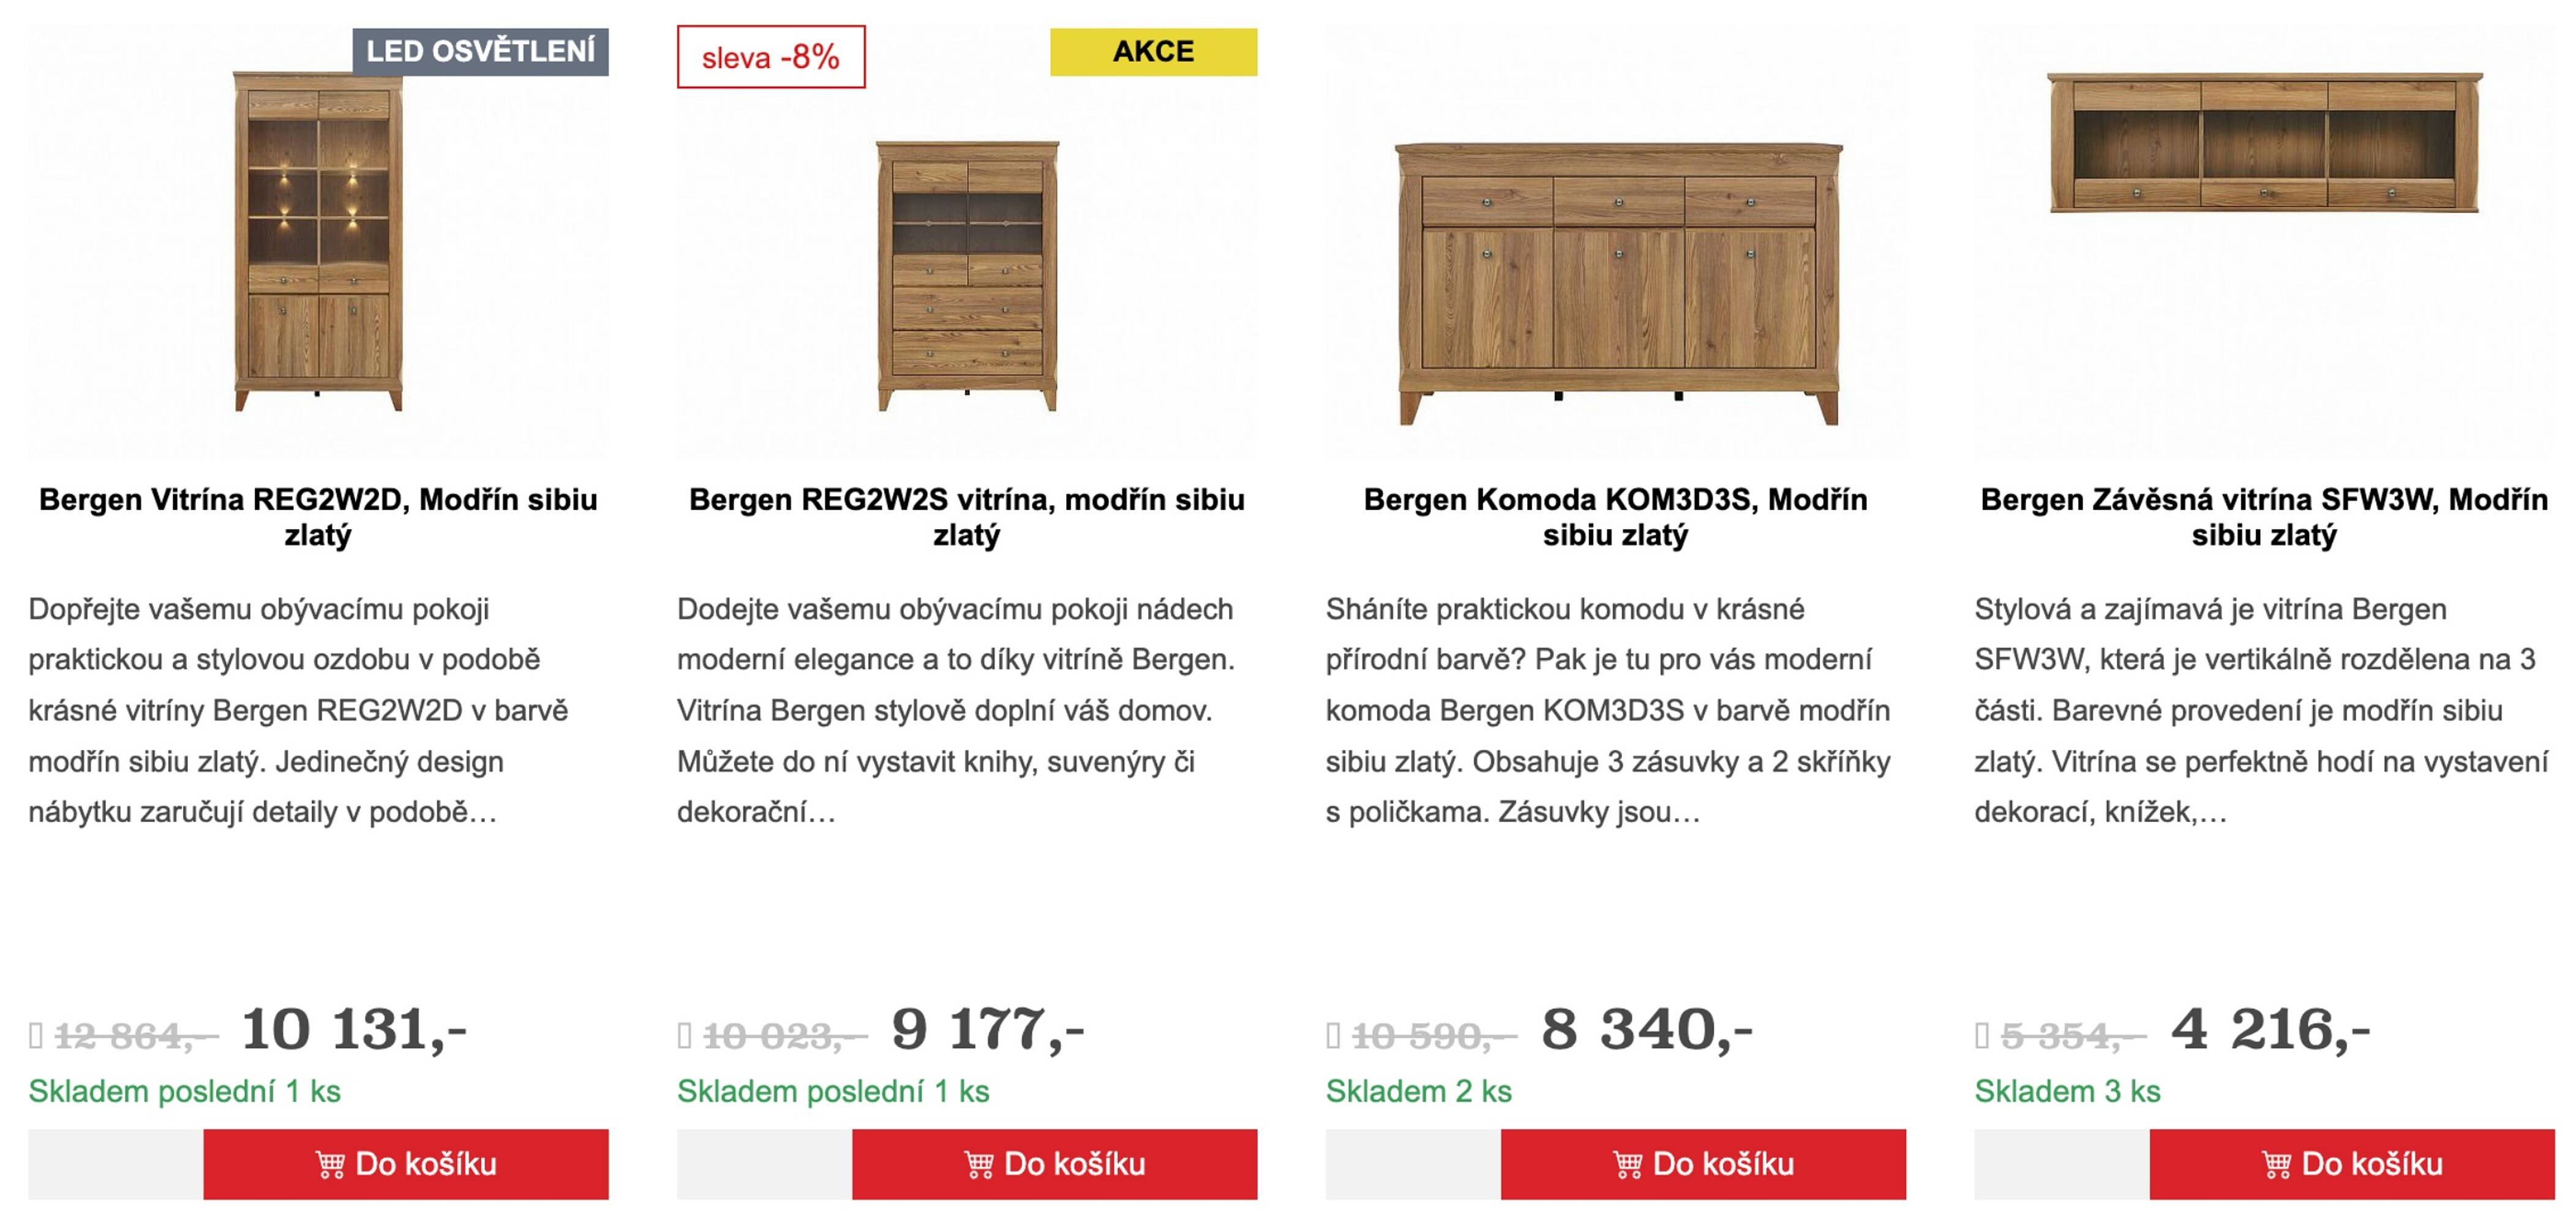Click quantity field for the 9 177,- product
Viewport: 2576px width, 1225px height.
tap(764, 1164)
